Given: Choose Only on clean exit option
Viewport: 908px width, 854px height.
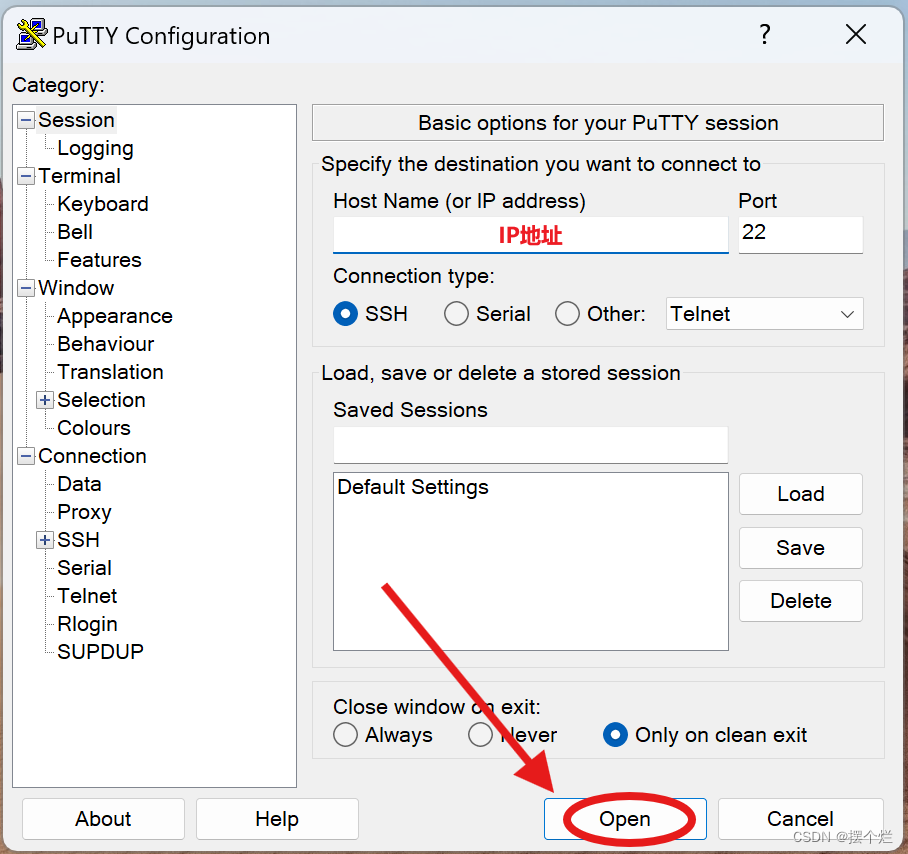Looking at the screenshot, I should pos(615,735).
